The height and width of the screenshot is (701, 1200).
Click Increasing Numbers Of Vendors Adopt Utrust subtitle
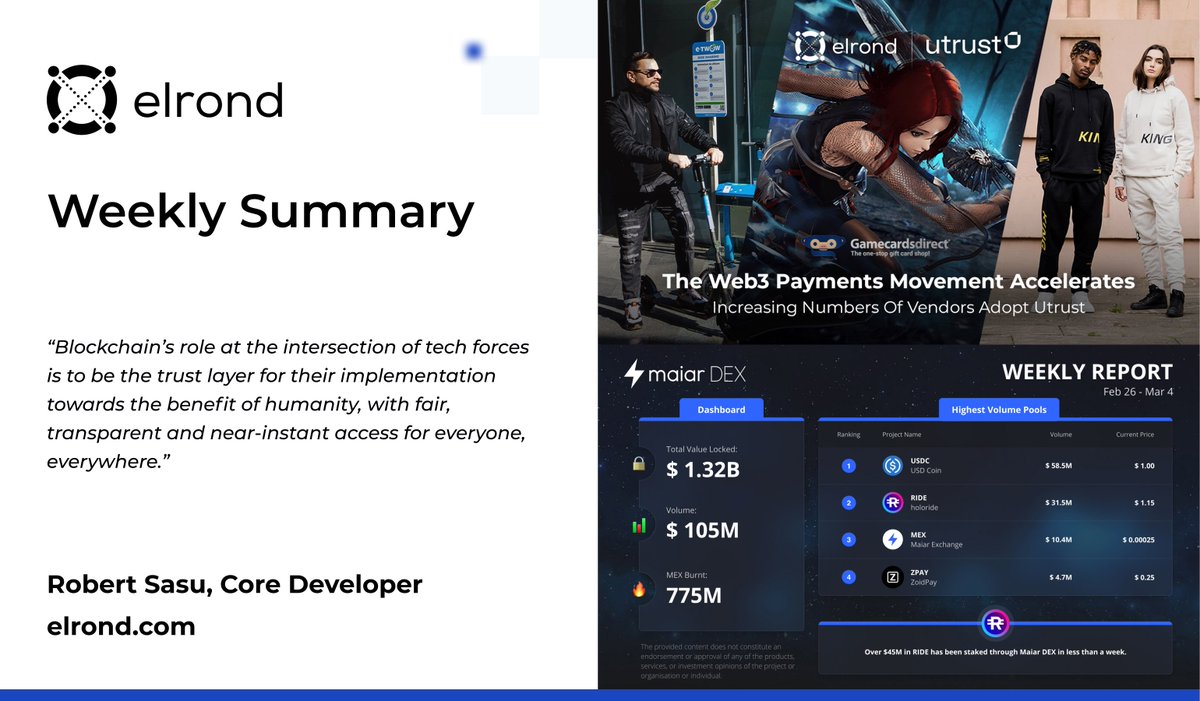pos(898,307)
